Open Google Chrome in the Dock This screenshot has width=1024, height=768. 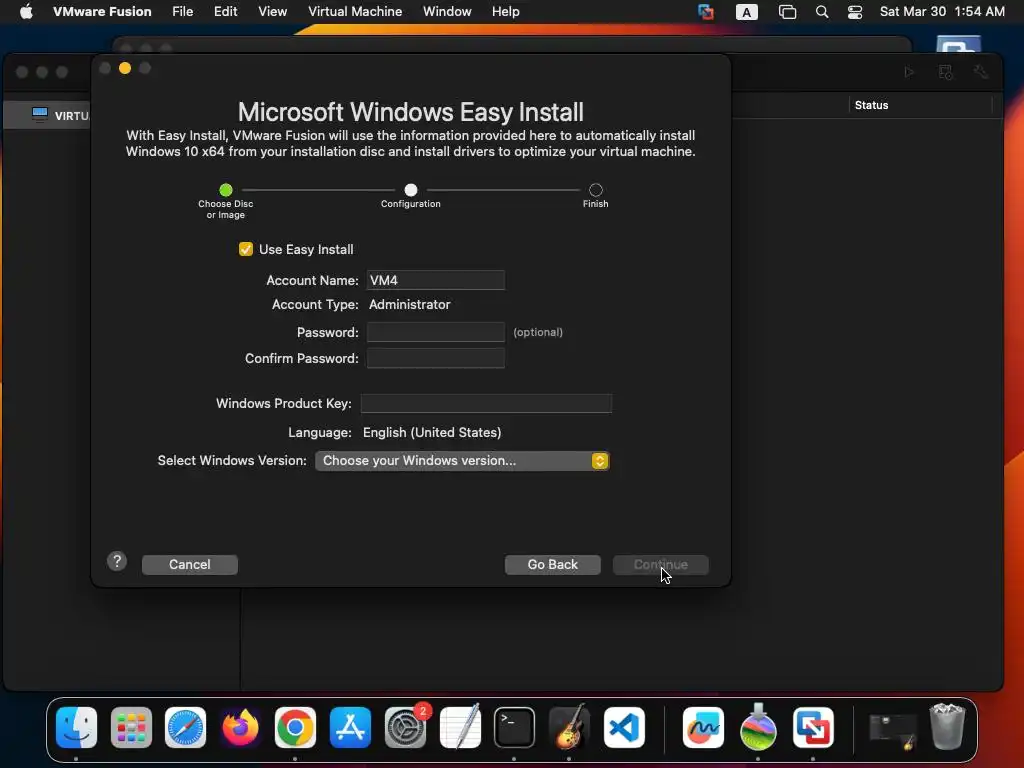(x=295, y=727)
